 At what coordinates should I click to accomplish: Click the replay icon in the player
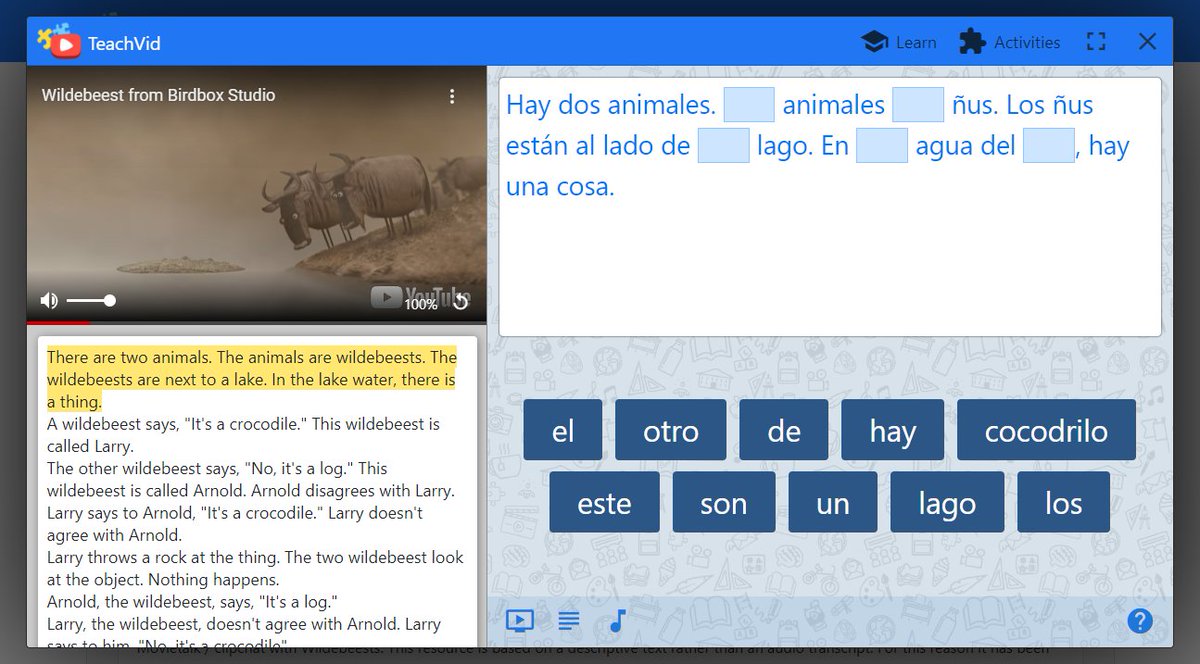click(x=459, y=300)
